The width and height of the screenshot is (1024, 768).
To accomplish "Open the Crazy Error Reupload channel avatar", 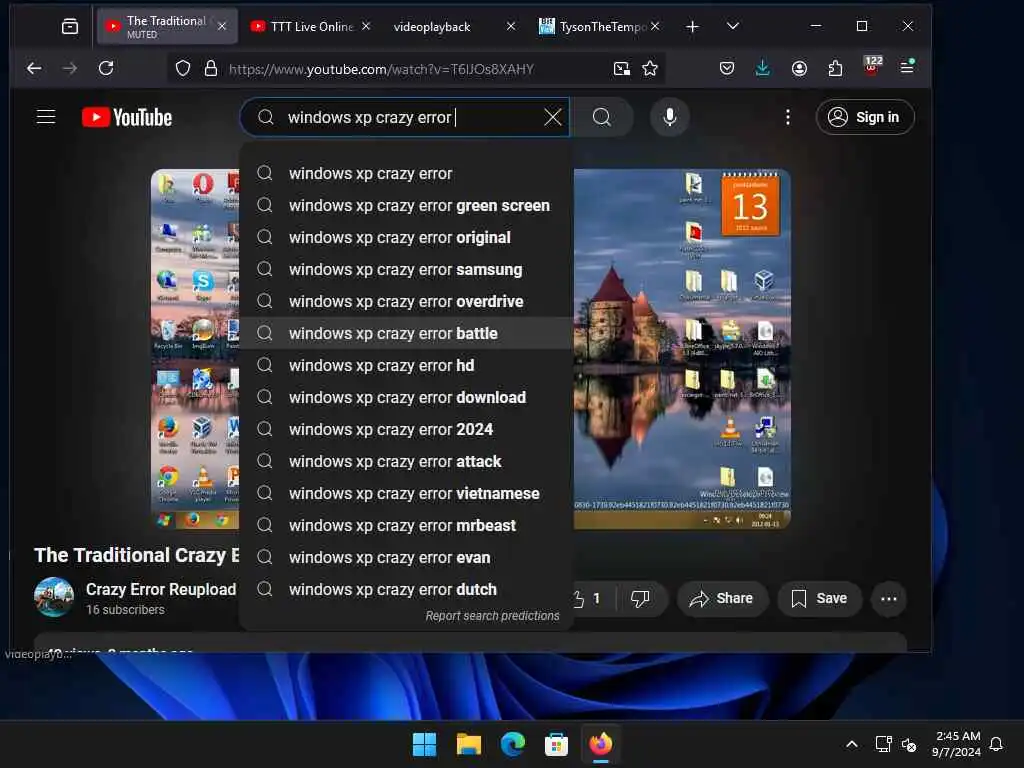I will 54,598.
